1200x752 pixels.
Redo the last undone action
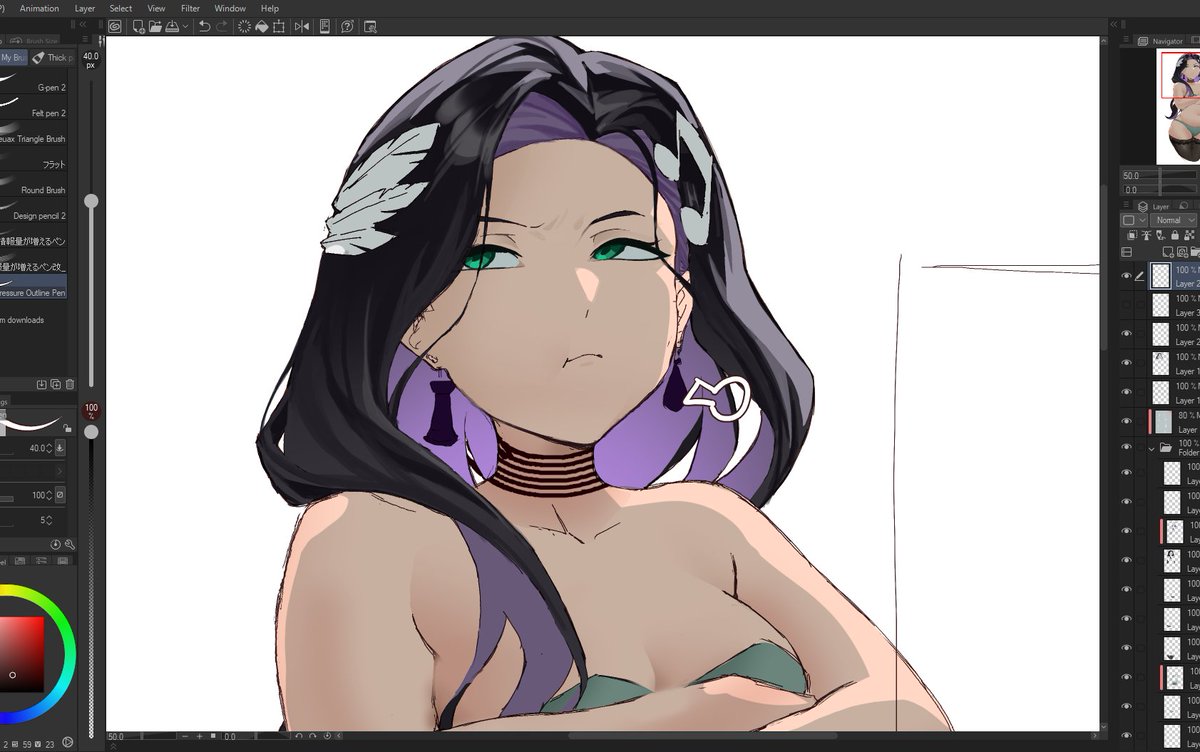(x=222, y=27)
